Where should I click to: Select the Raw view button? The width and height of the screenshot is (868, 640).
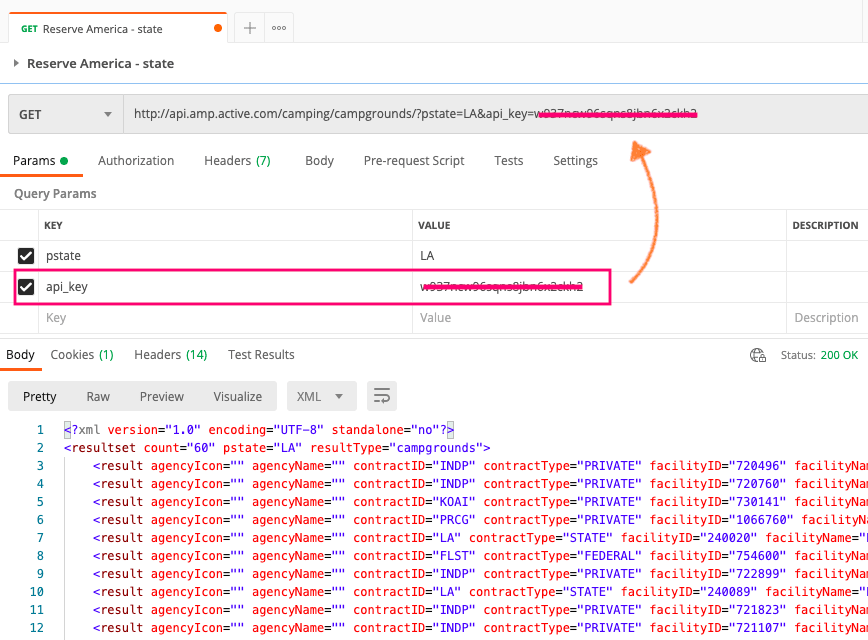click(x=98, y=396)
